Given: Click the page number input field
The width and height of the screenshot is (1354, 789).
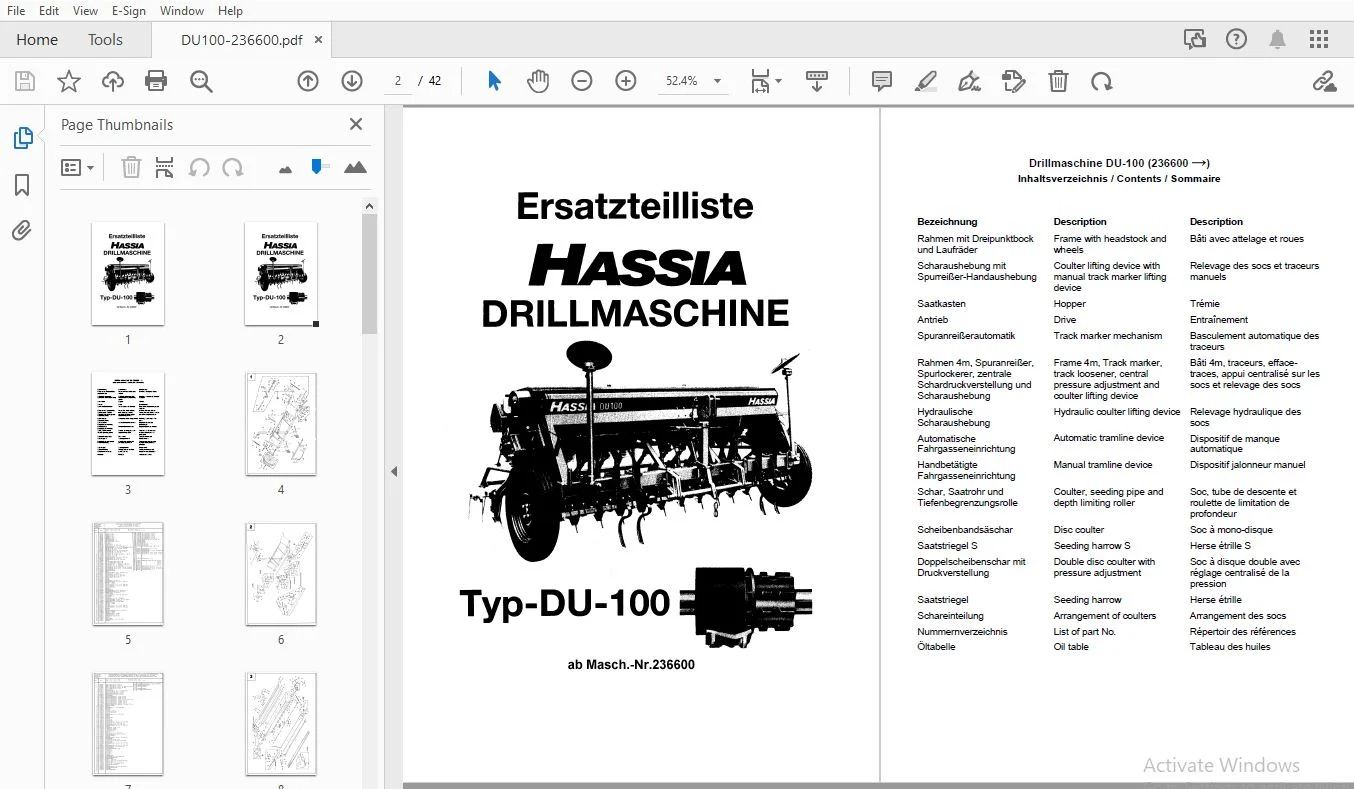Looking at the screenshot, I should [398, 81].
